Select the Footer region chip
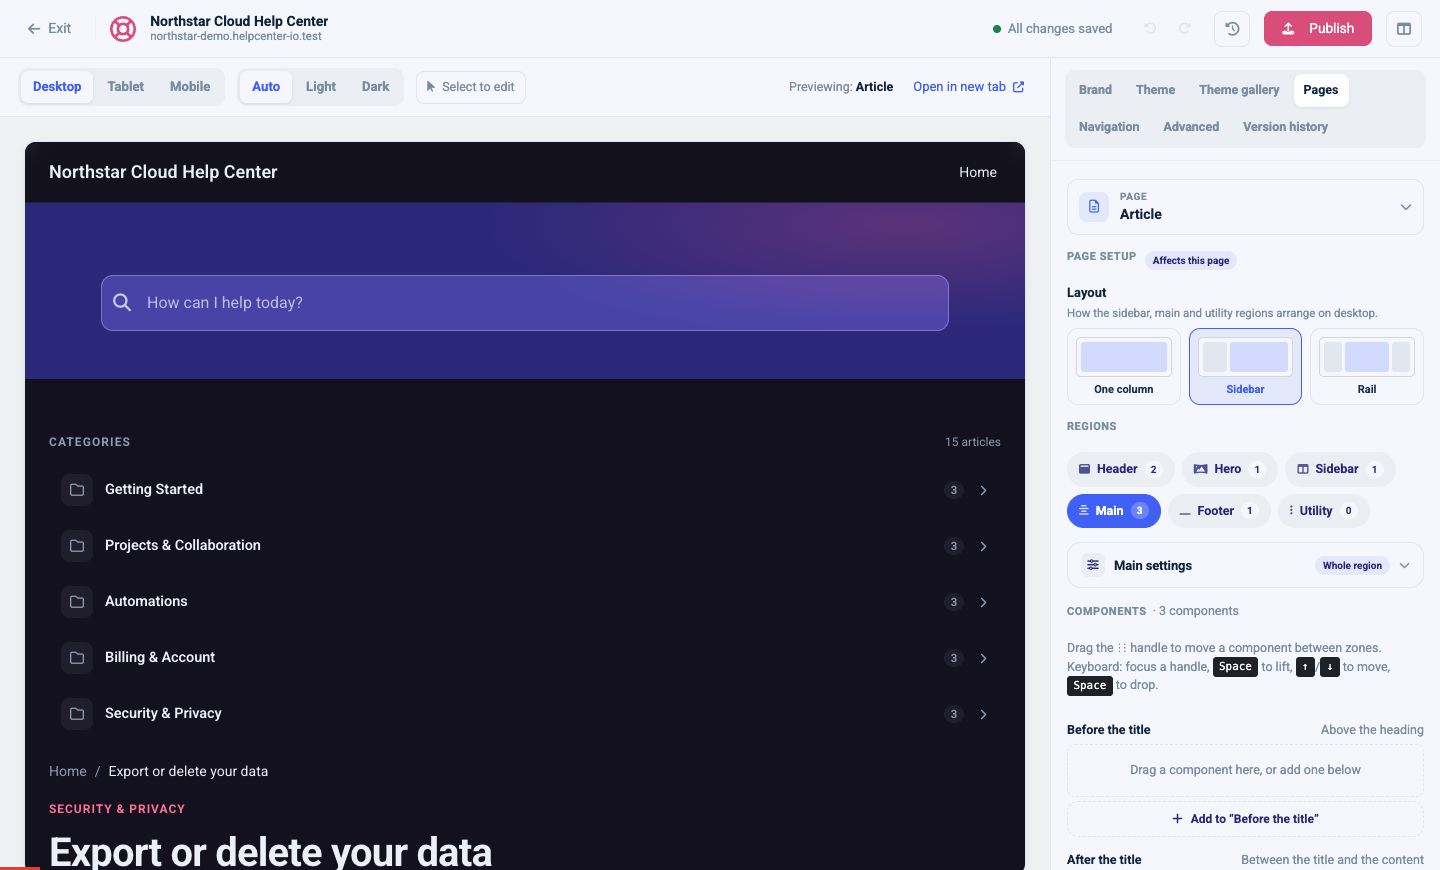The height and width of the screenshot is (870, 1440). click(x=1219, y=511)
